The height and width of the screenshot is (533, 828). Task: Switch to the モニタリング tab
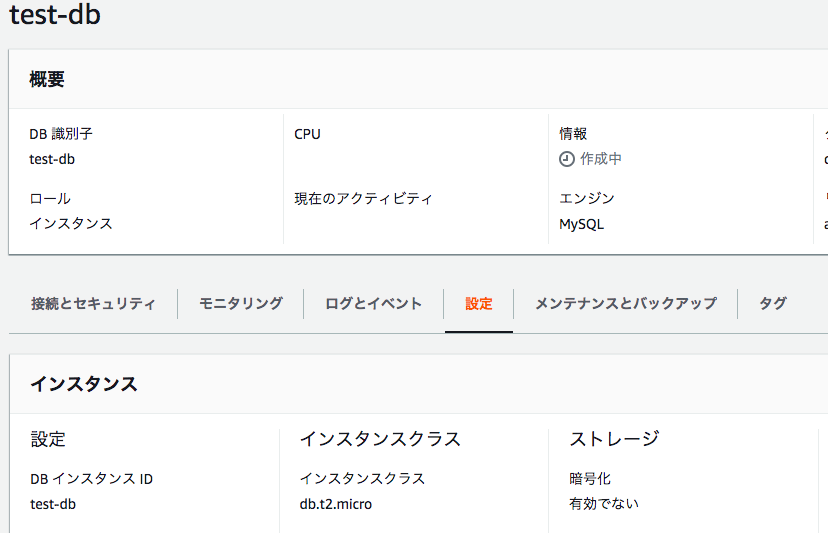coord(241,304)
